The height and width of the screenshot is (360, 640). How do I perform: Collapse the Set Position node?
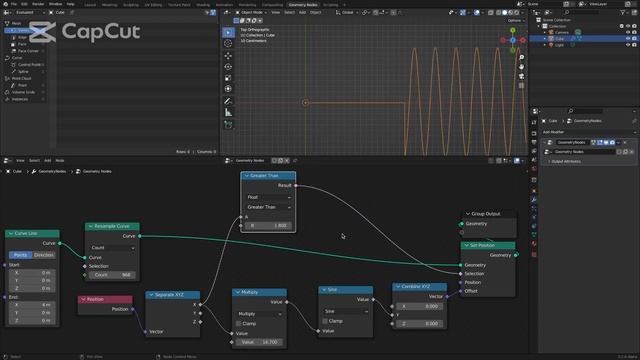(x=467, y=245)
